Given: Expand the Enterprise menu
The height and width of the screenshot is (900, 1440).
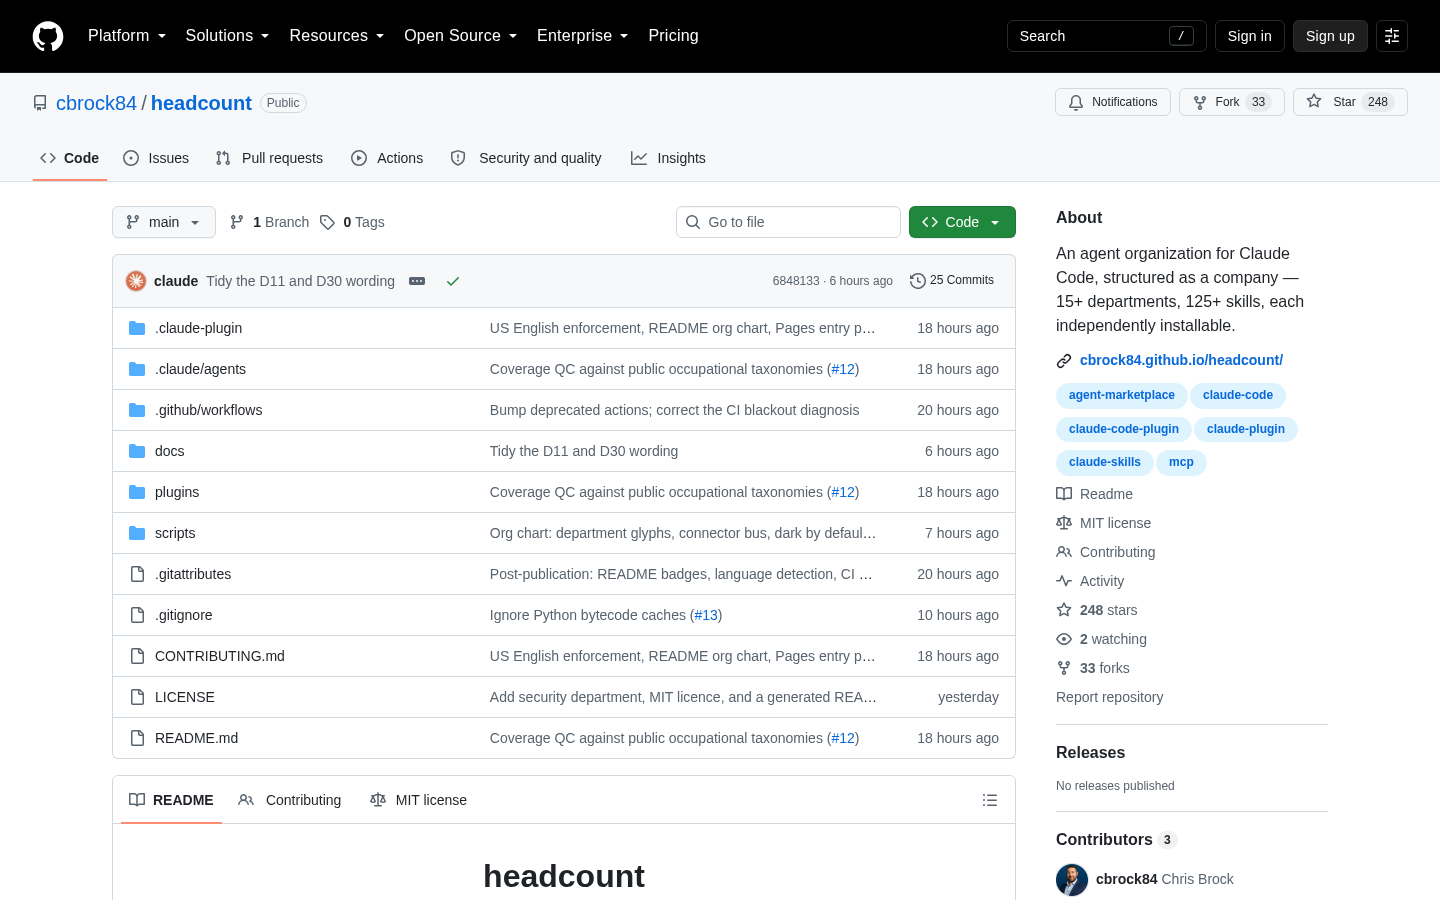Looking at the screenshot, I should (583, 36).
